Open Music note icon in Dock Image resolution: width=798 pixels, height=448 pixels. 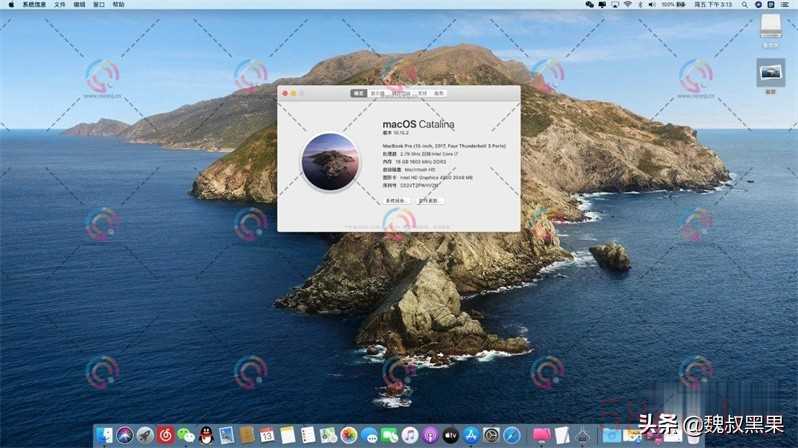410,436
